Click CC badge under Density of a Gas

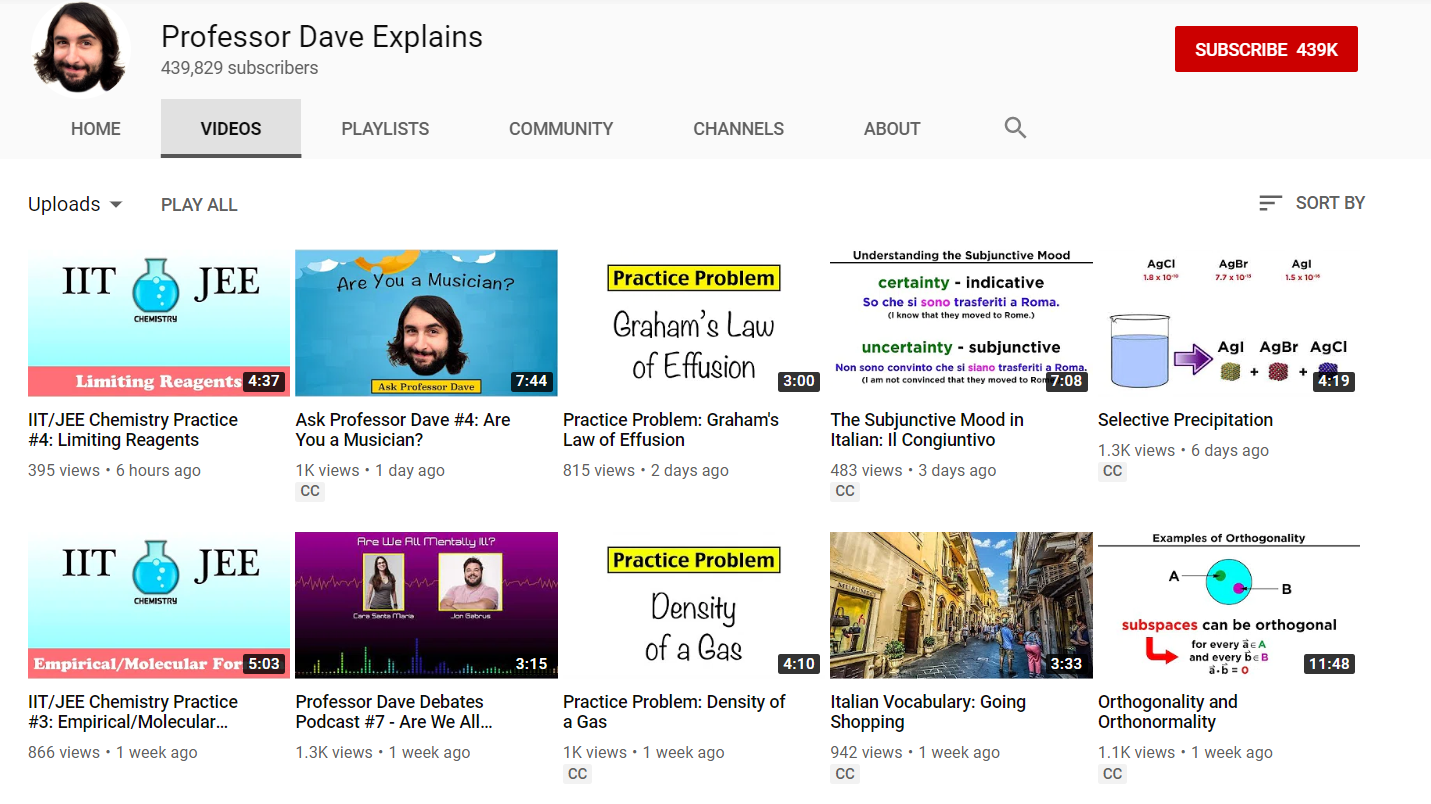click(x=577, y=773)
